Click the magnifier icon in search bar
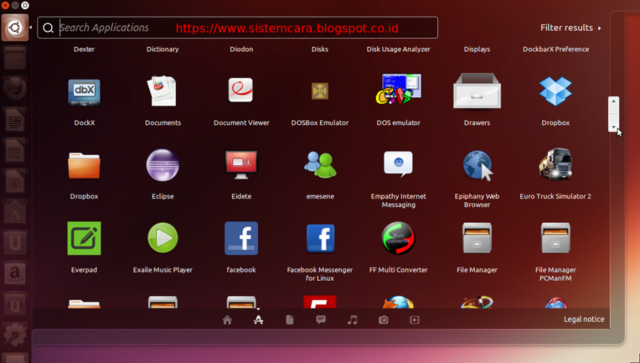This screenshot has width=640, height=363. pos(48,28)
